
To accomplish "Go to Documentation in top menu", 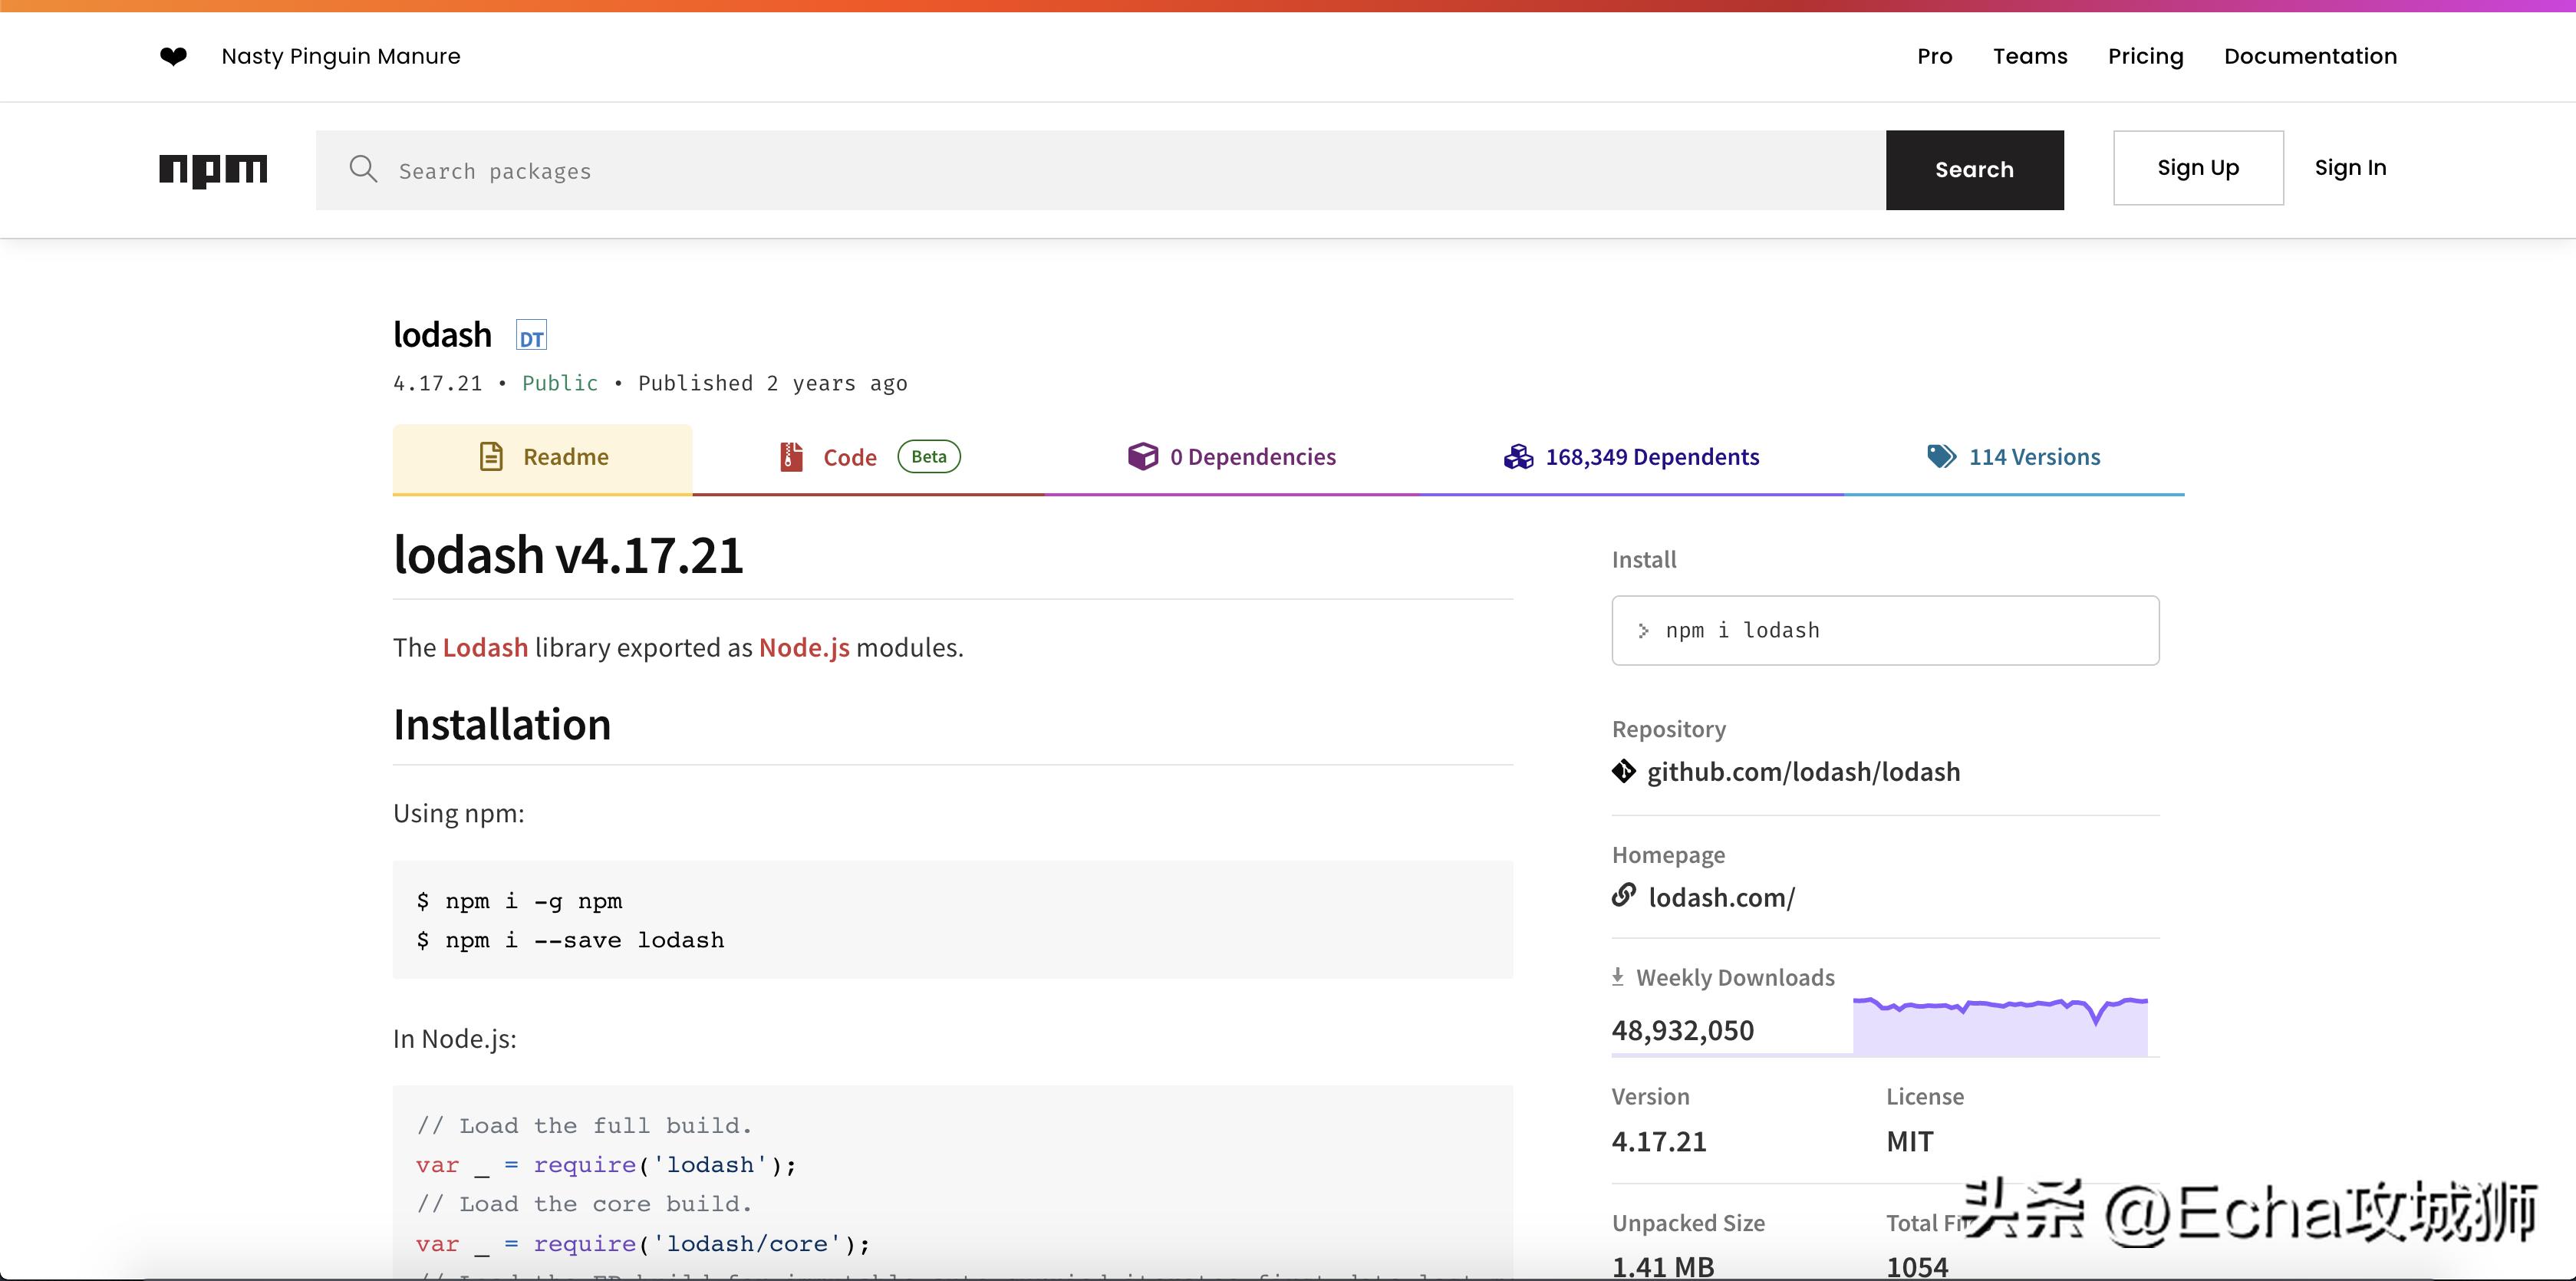I will (x=2310, y=57).
